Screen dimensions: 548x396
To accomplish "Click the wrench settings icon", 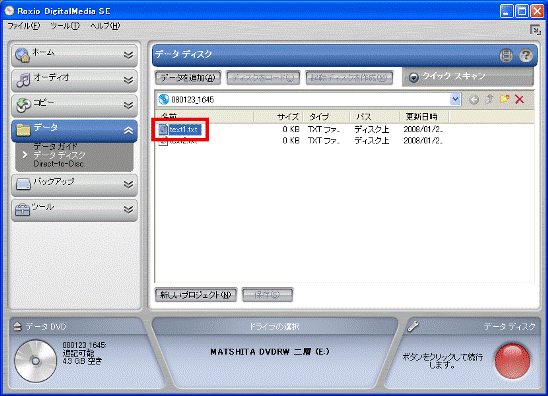I will pyautogui.click(x=413, y=326).
